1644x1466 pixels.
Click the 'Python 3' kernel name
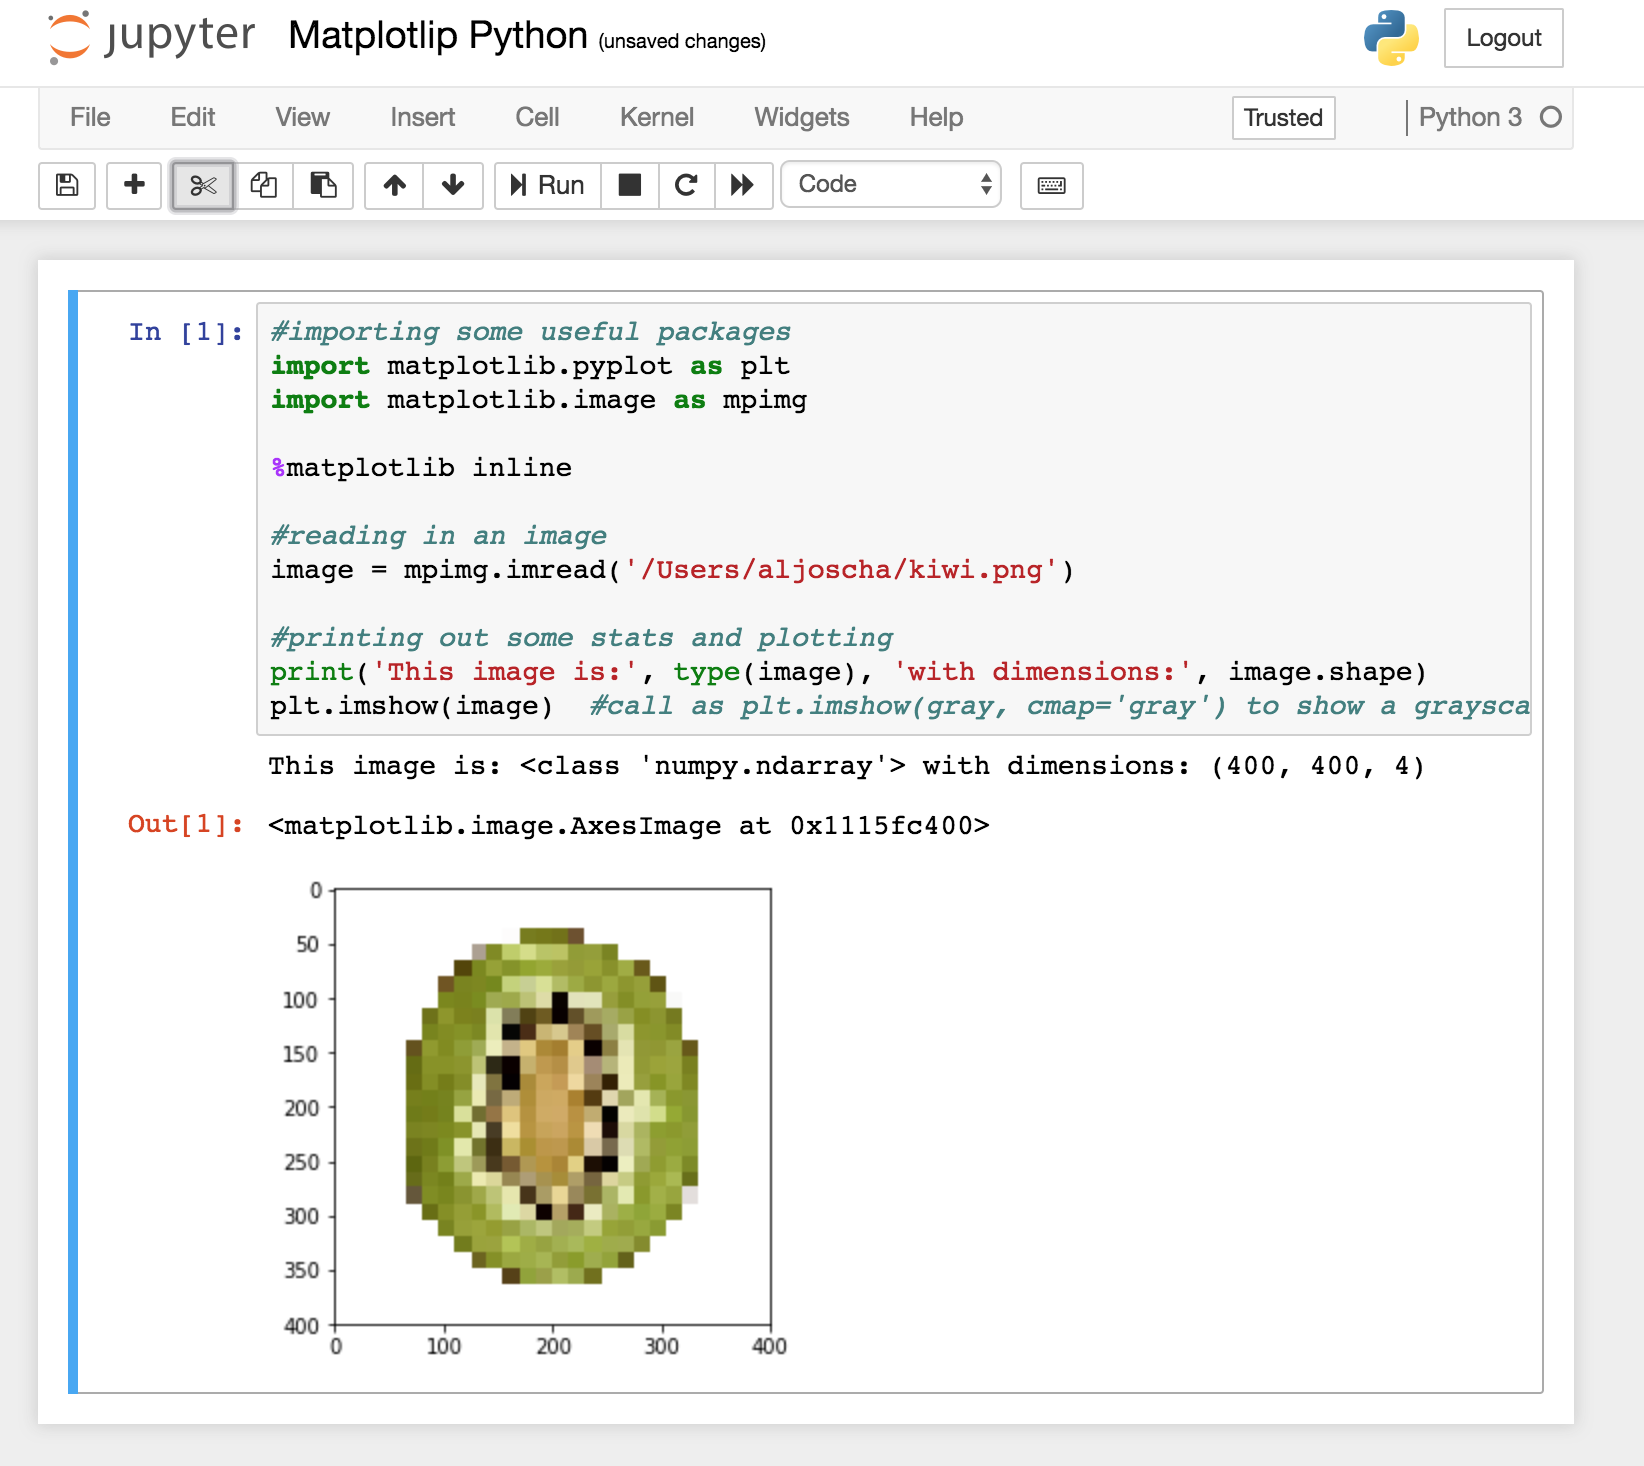click(x=1470, y=117)
